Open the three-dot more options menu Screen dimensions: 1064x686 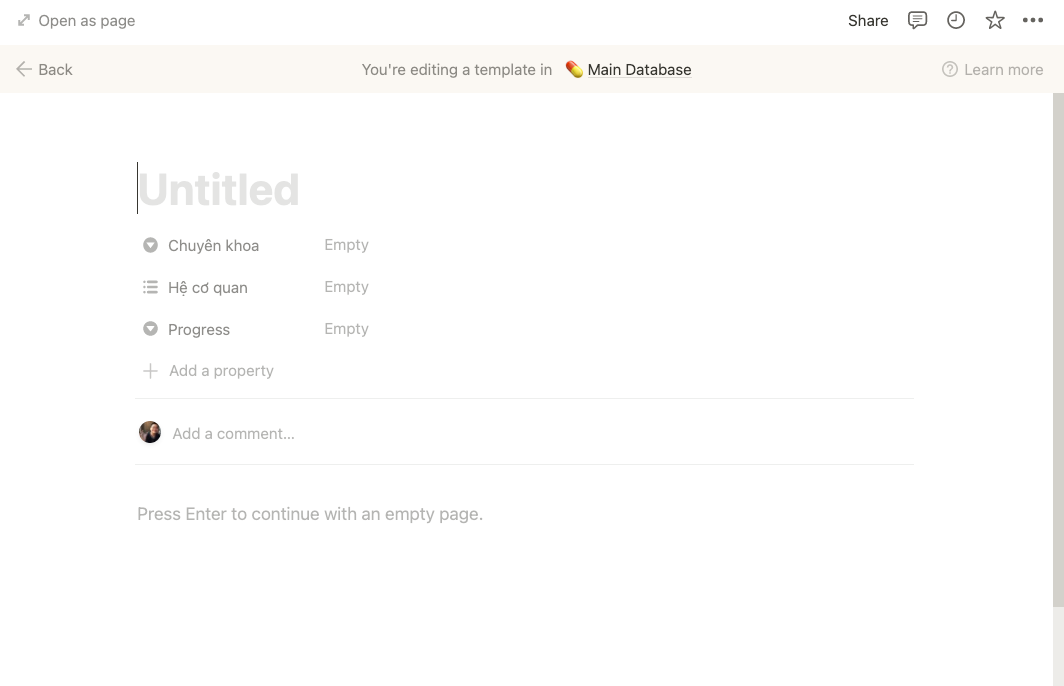pyautogui.click(x=1033, y=20)
